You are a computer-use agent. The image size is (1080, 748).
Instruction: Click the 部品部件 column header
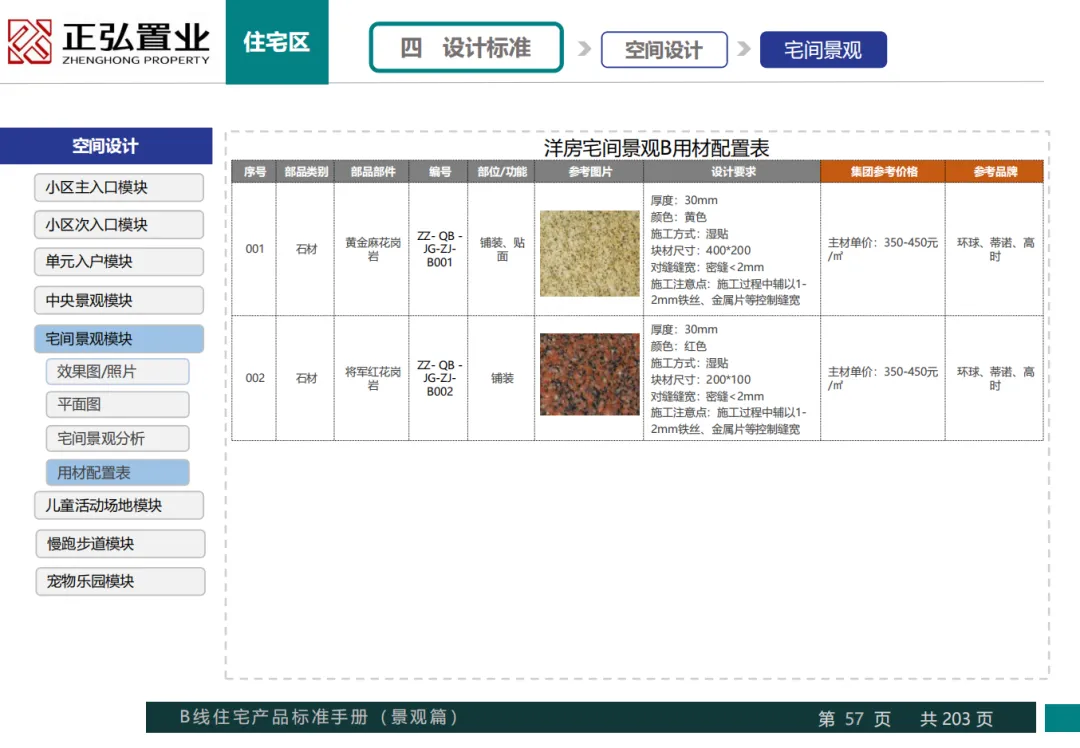[x=373, y=172]
